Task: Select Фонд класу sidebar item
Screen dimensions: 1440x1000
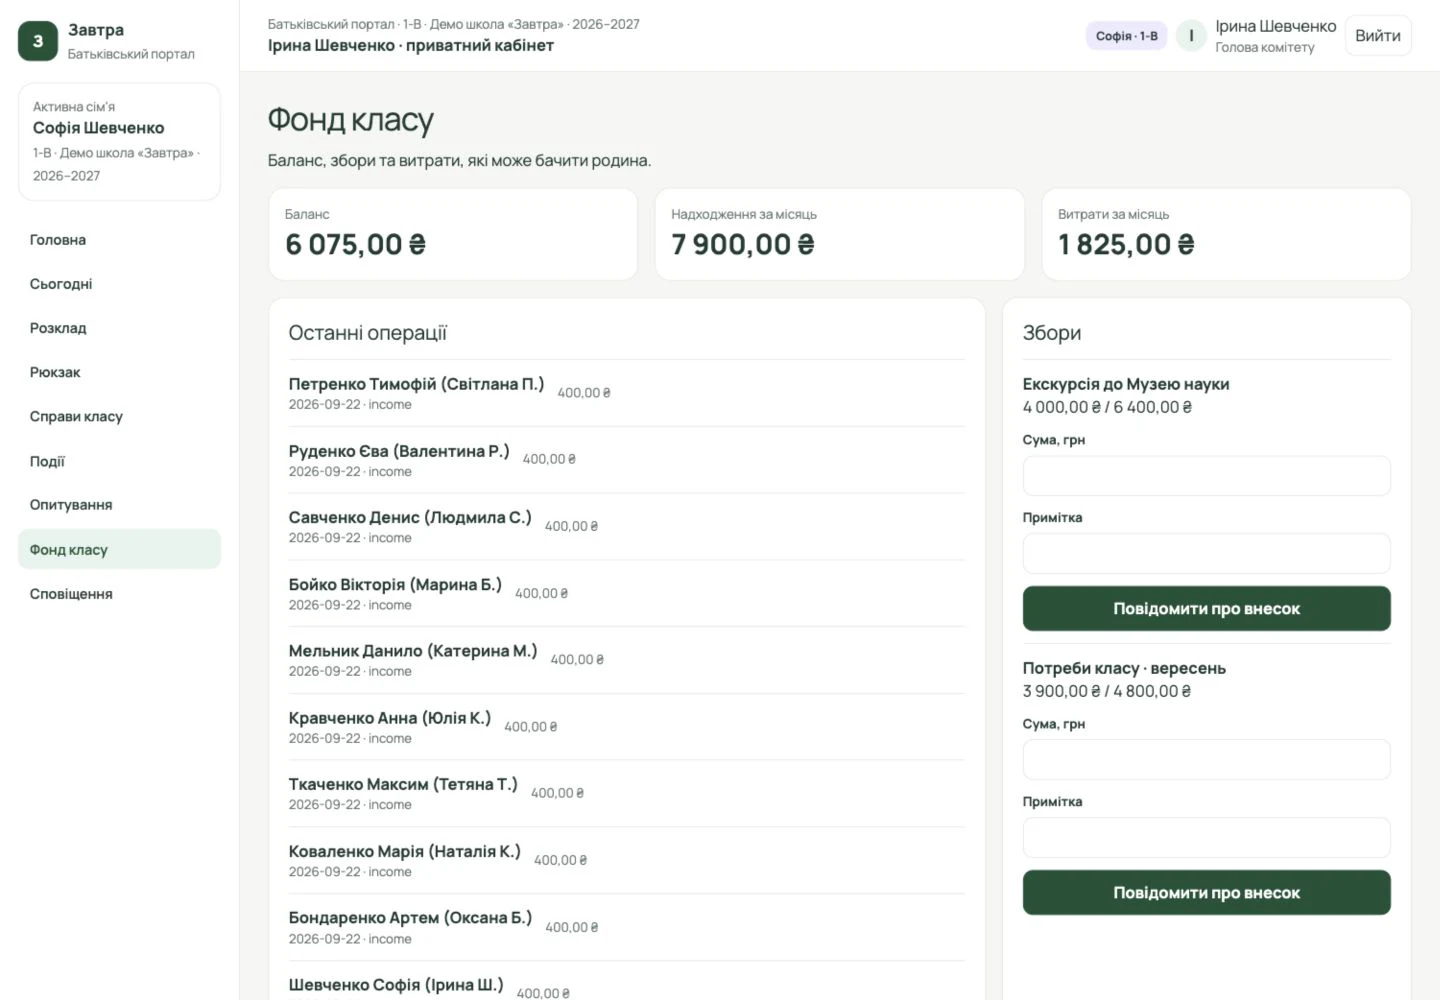Action: click(x=119, y=549)
